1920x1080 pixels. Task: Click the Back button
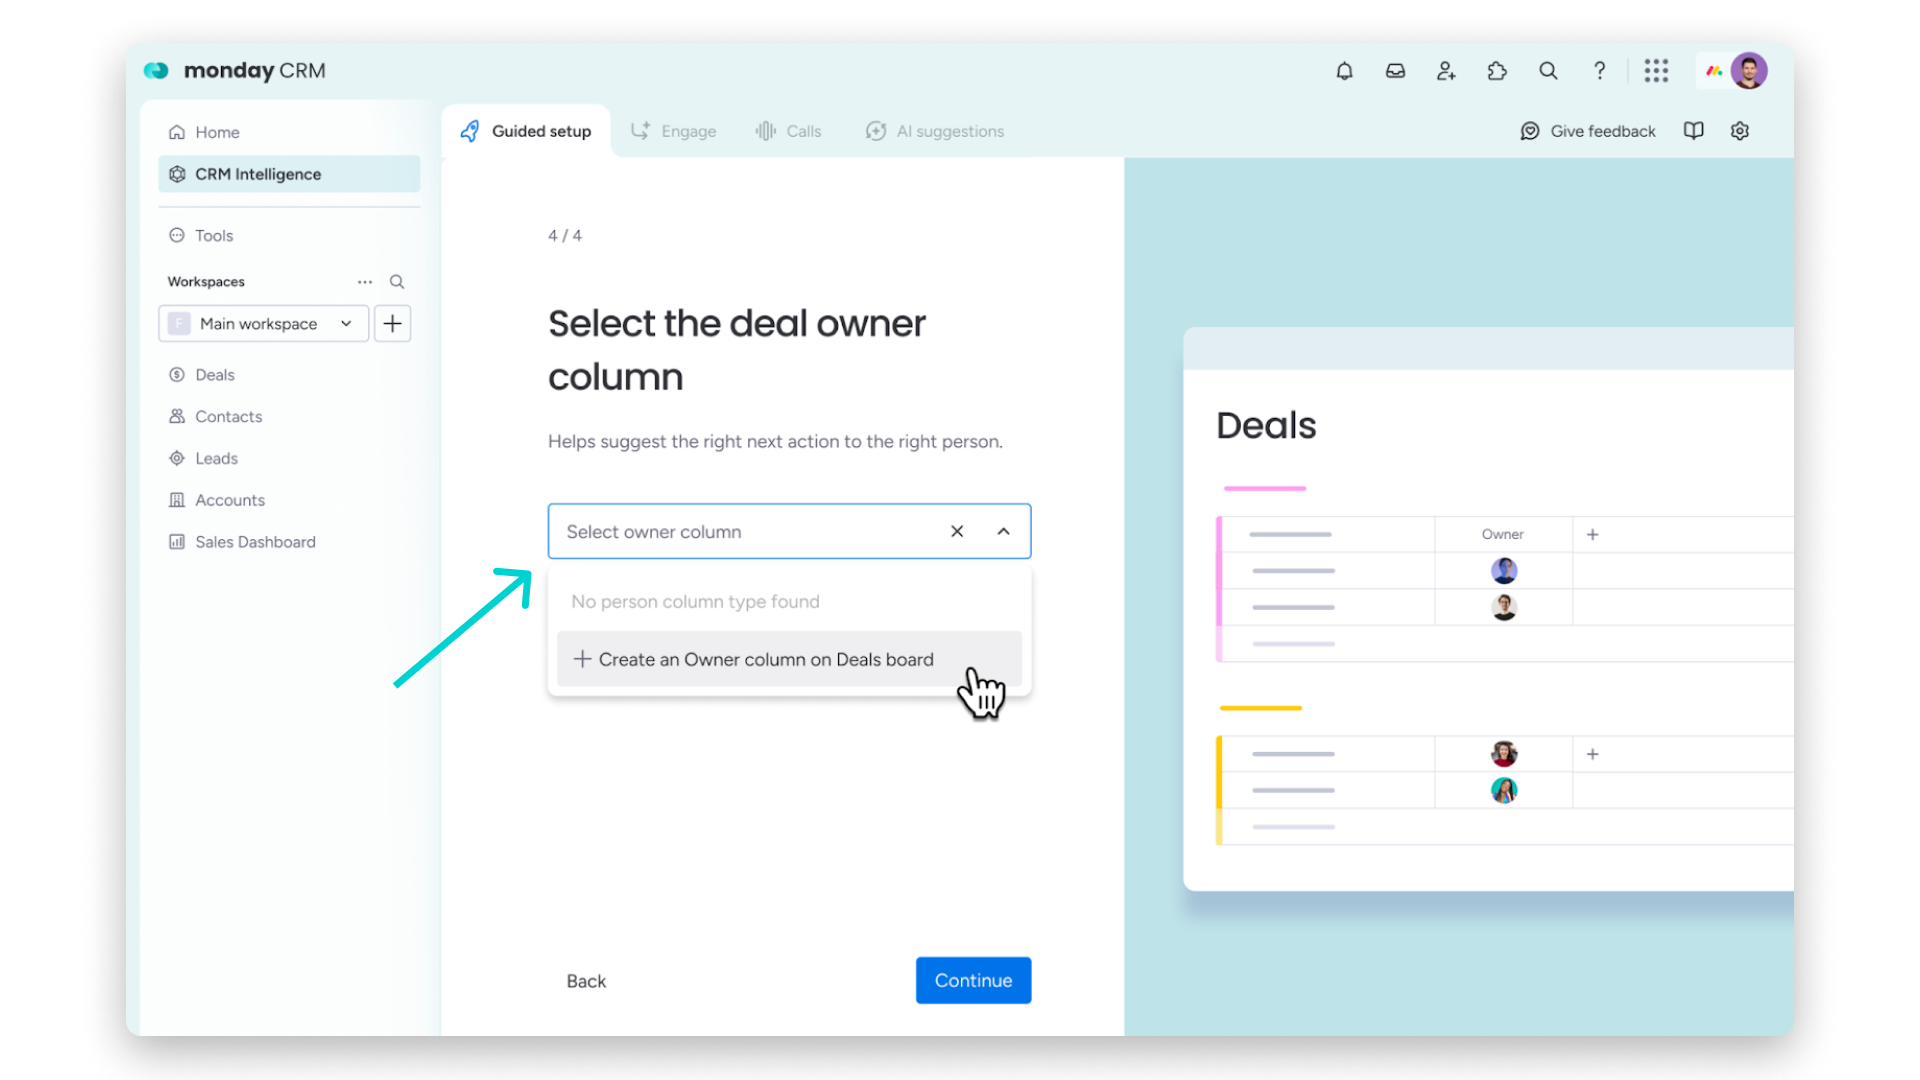pyautogui.click(x=586, y=982)
